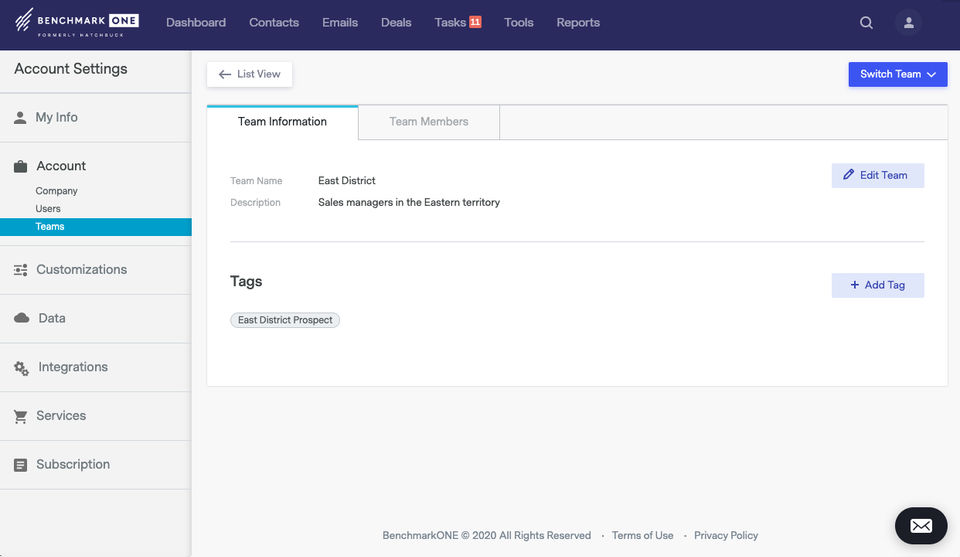Expand the Switch Team dropdown
Viewport: 960px width, 557px height.
[898, 74]
